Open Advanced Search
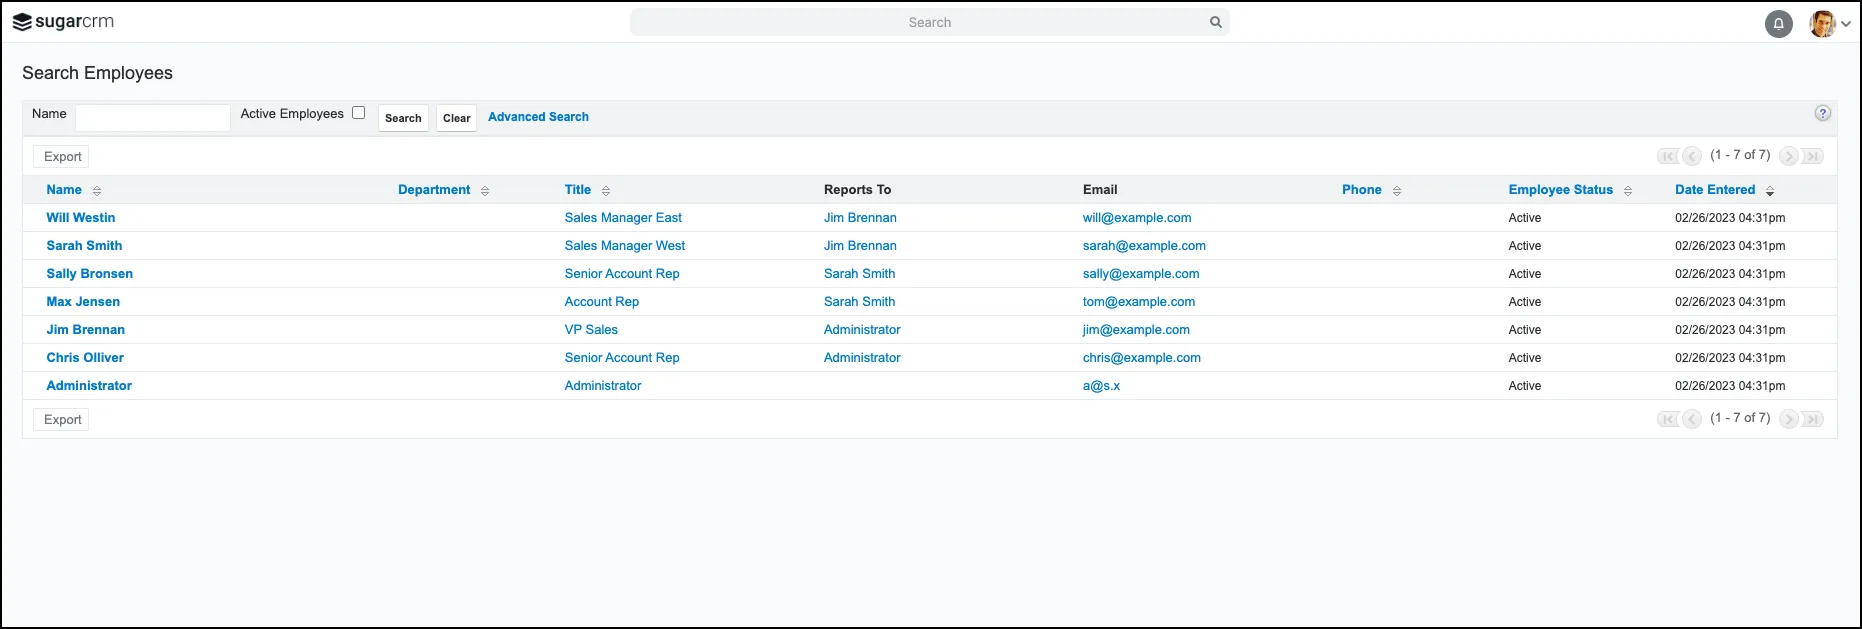 pos(538,117)
